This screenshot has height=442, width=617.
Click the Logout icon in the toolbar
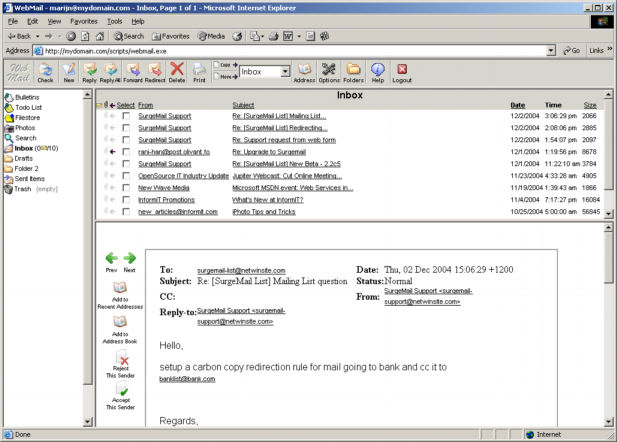pos(402,72)
